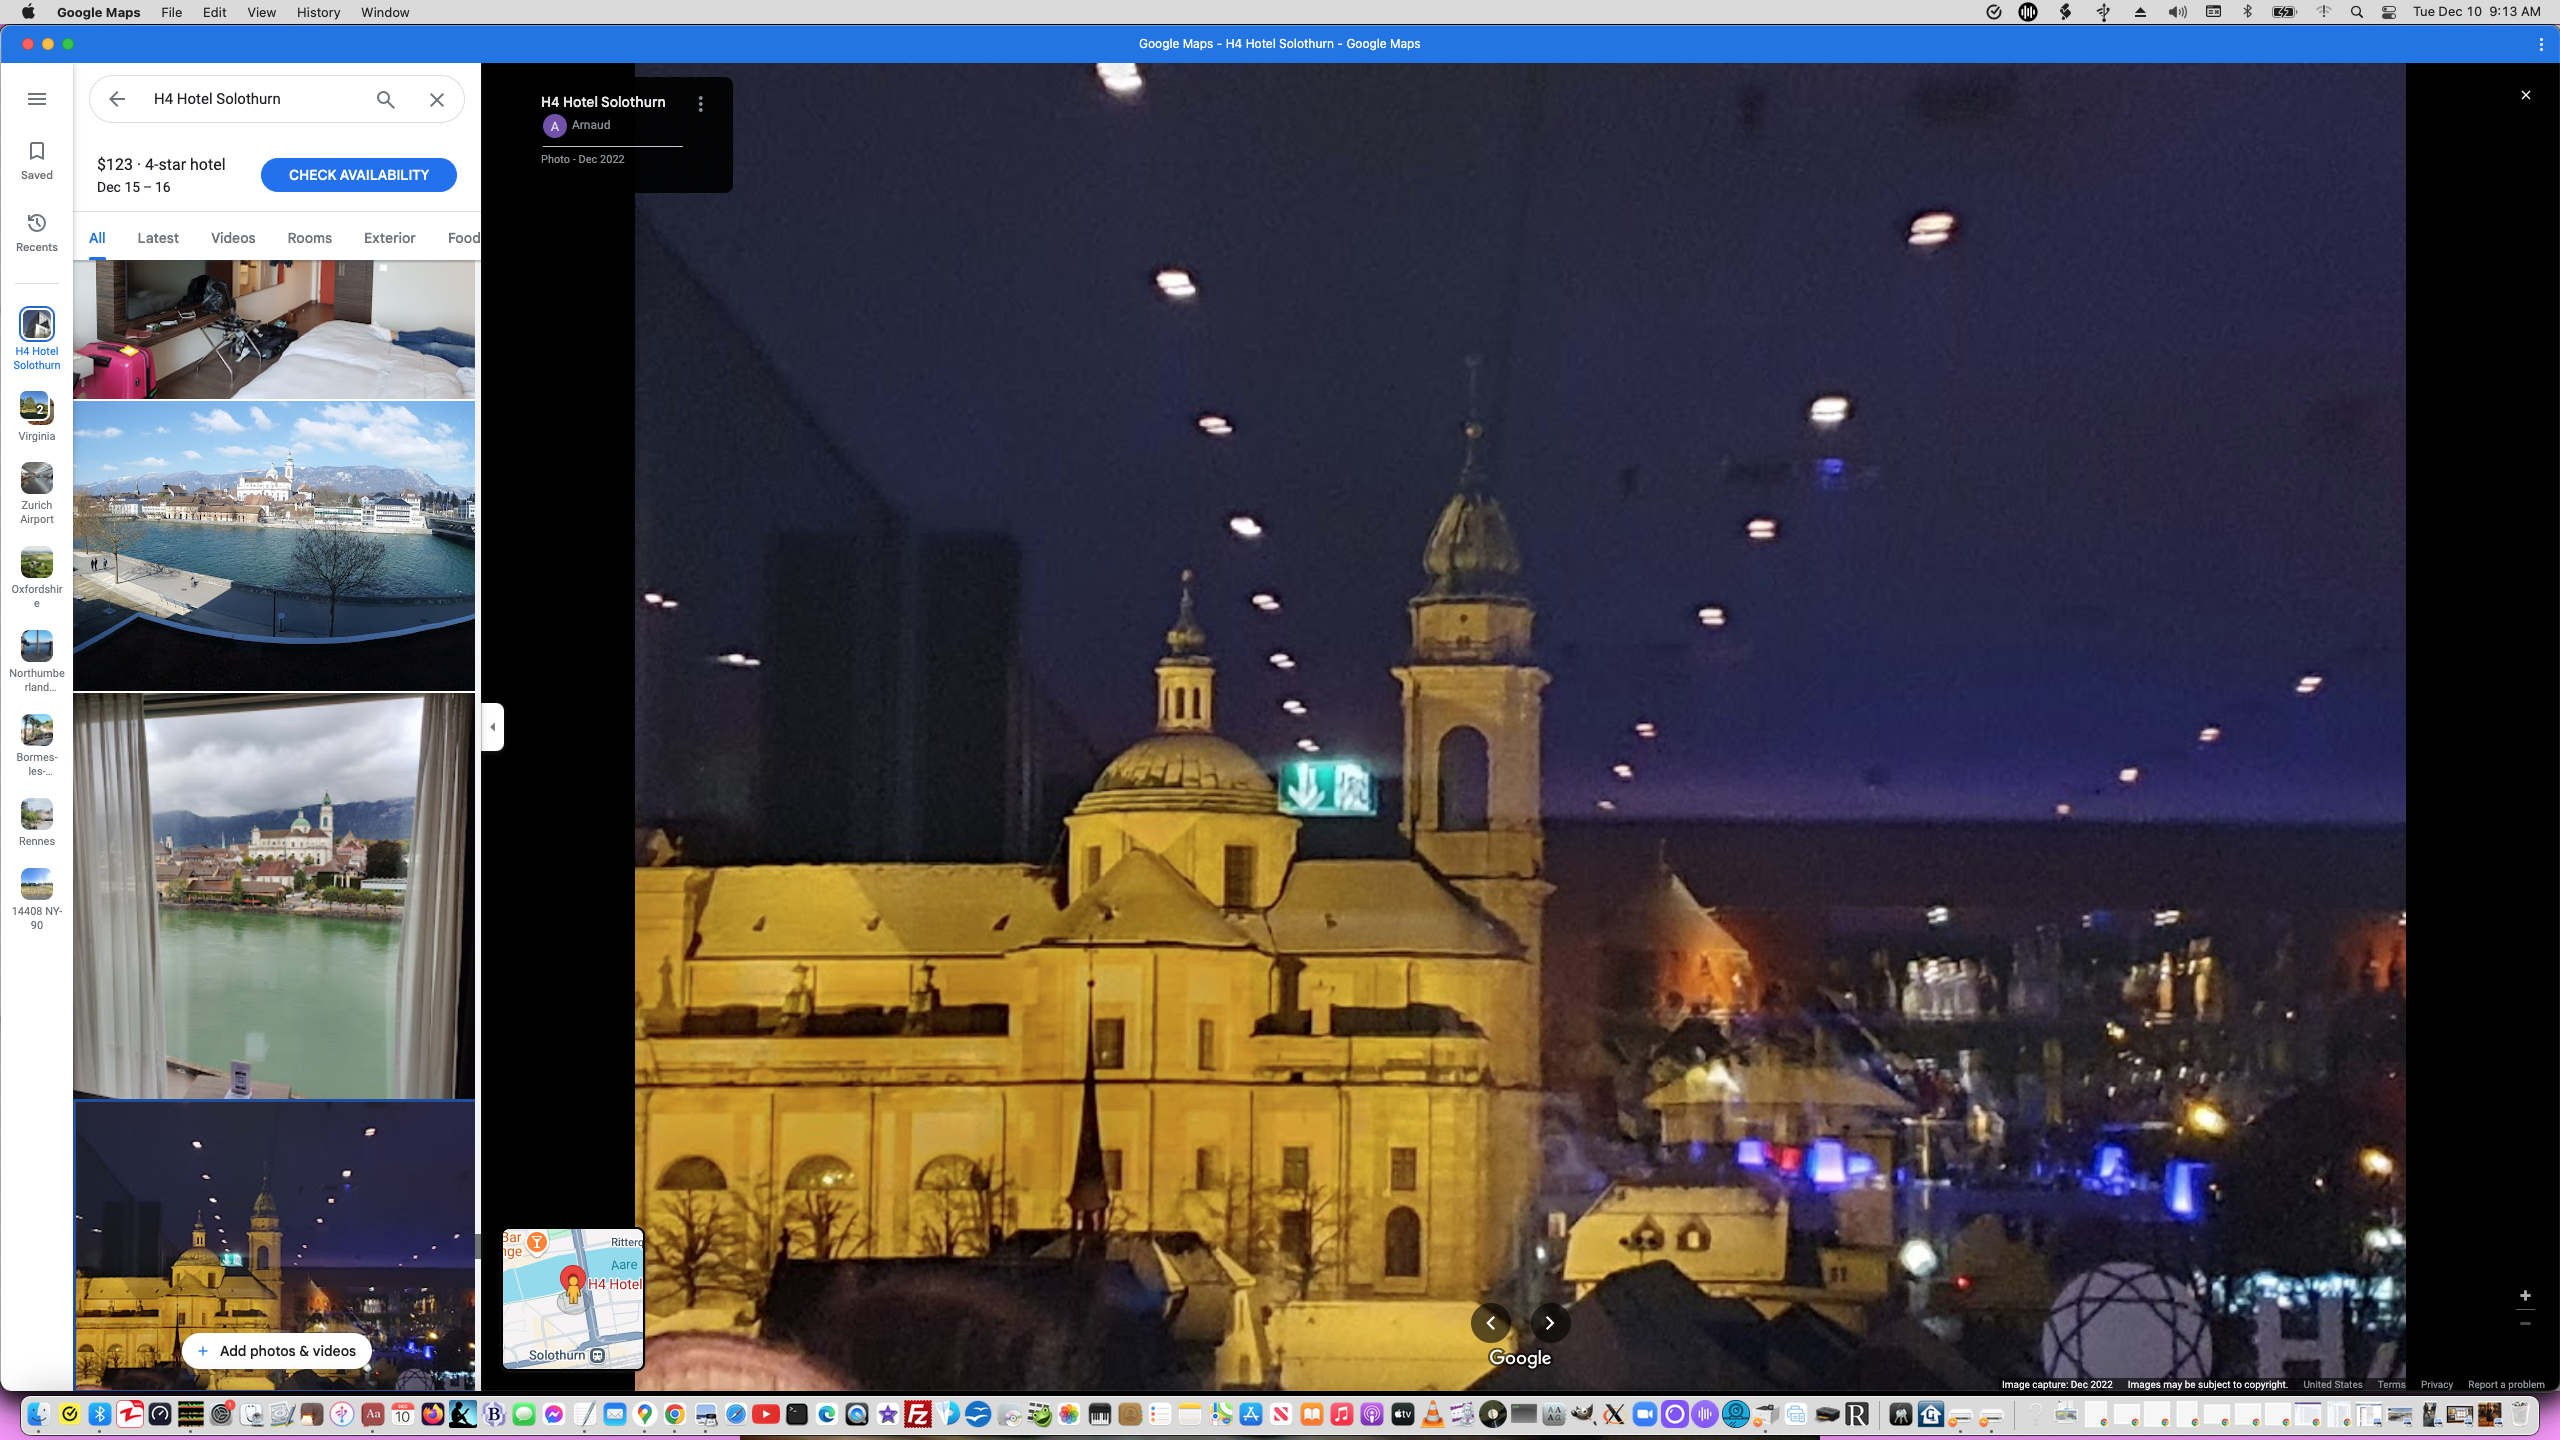Click Add photos & videos
Image resolution: width=2560 pixels, height=1440 pixels.
(276, 1350)
